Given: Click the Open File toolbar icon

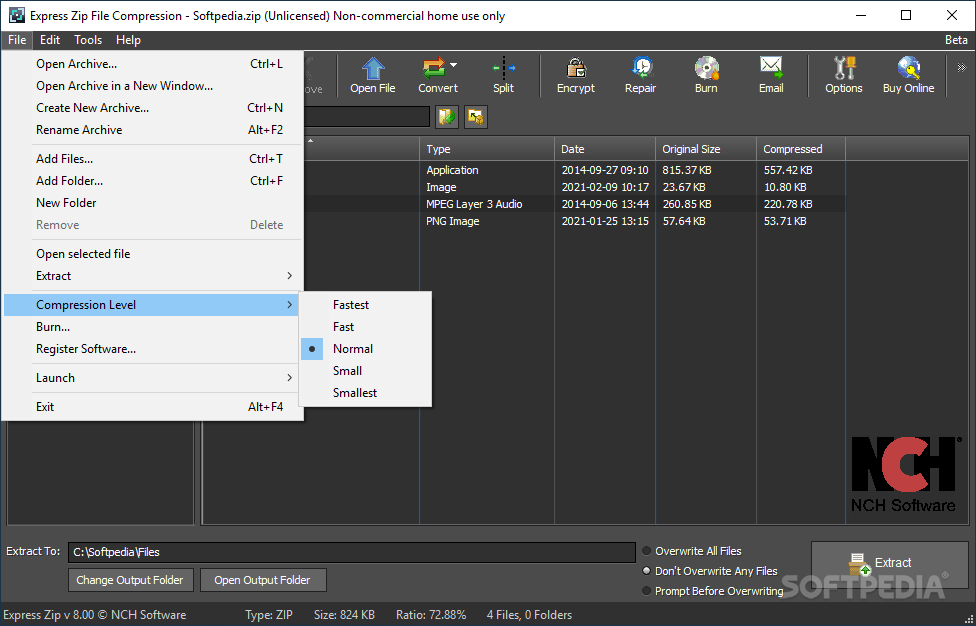Looking at the screenshot, I should pyautogui.click(x=372, y=75).
